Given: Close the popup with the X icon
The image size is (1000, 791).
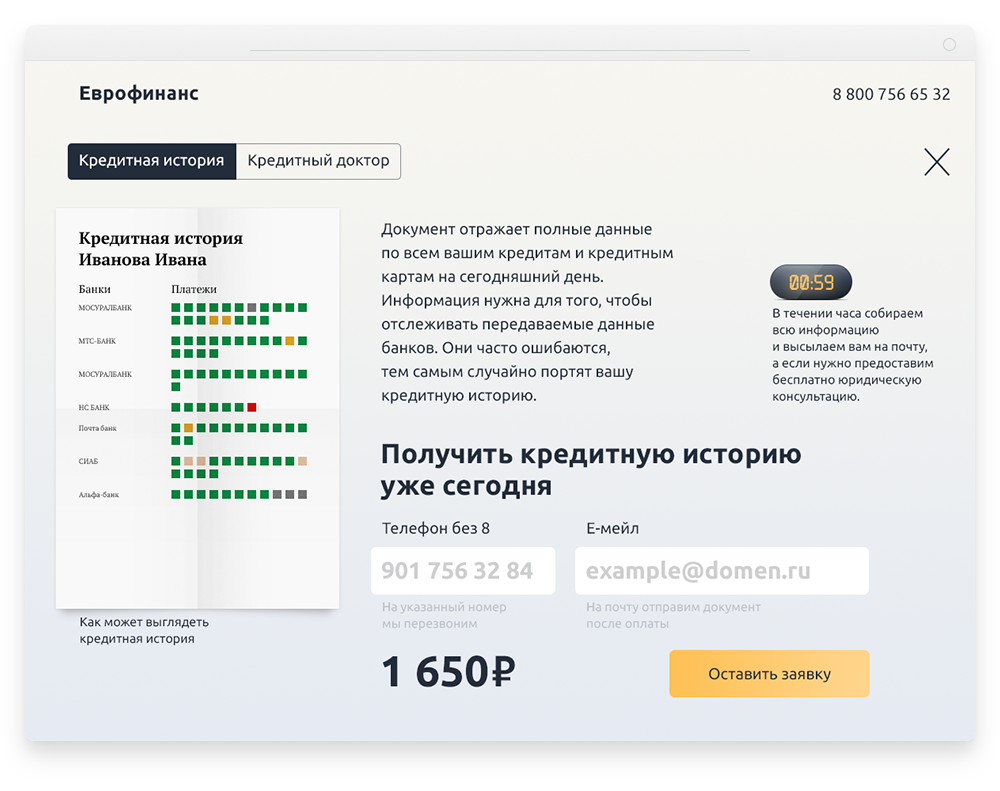Looking at the screenshot, I should (936, 162).
